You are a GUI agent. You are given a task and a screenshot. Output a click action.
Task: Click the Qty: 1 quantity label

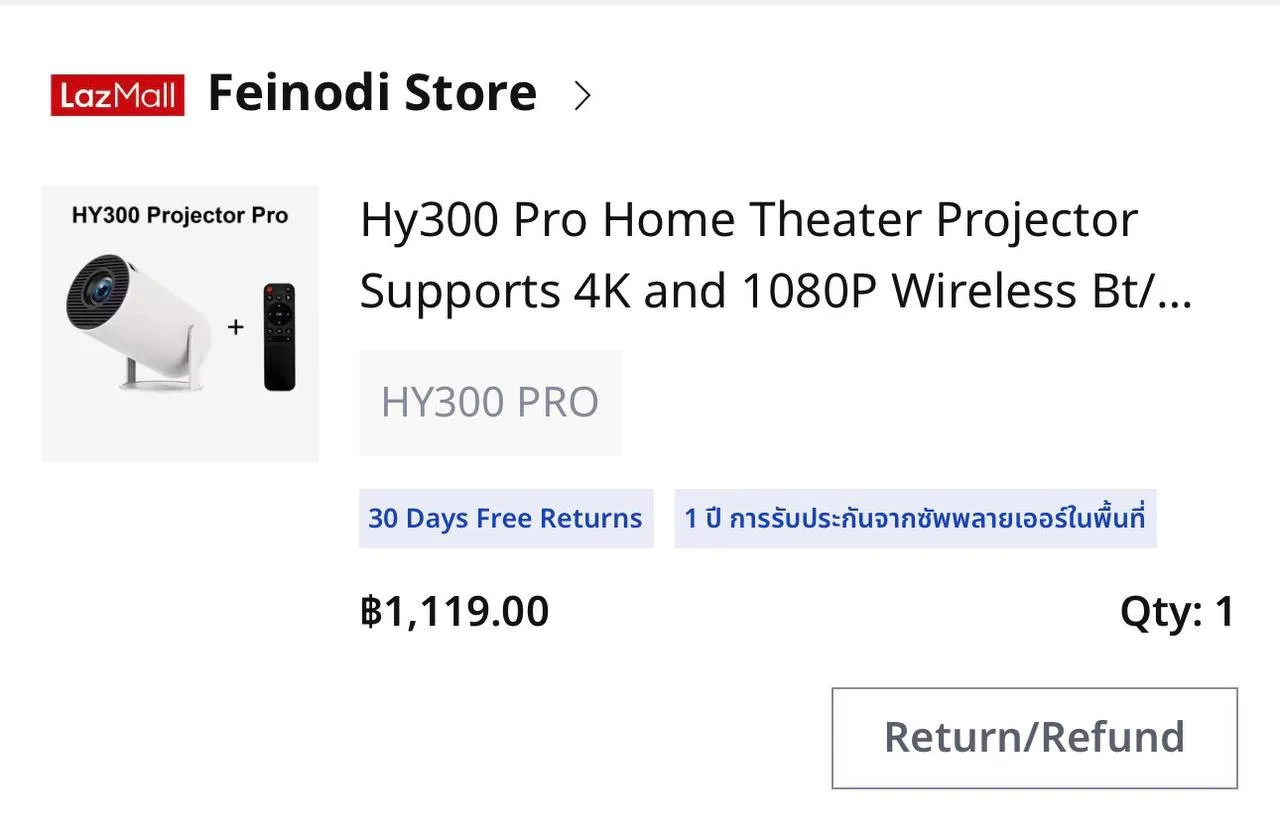point(1177,611)
